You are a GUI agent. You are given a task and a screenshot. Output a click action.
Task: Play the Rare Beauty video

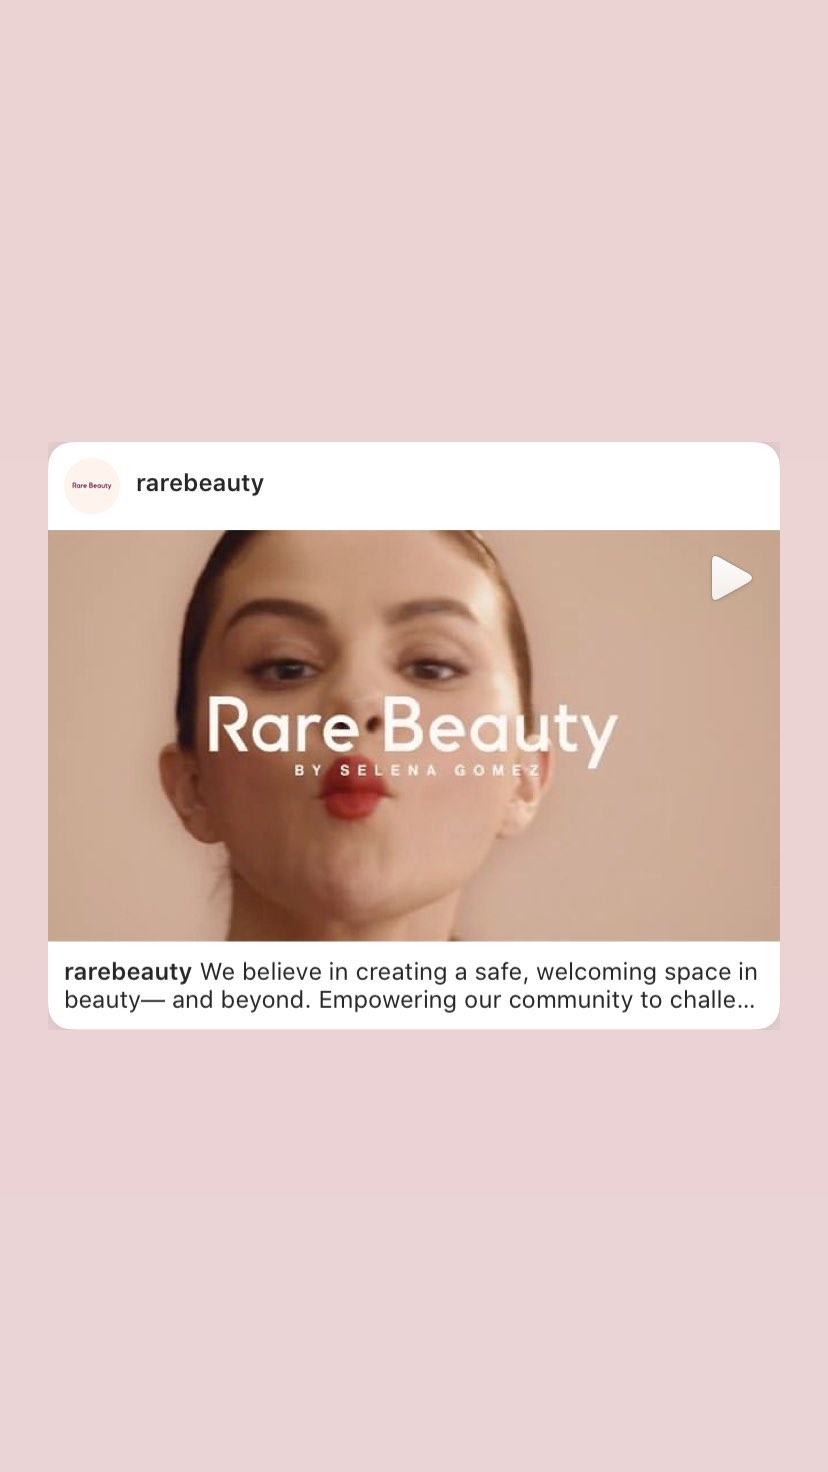pos(731,578)
